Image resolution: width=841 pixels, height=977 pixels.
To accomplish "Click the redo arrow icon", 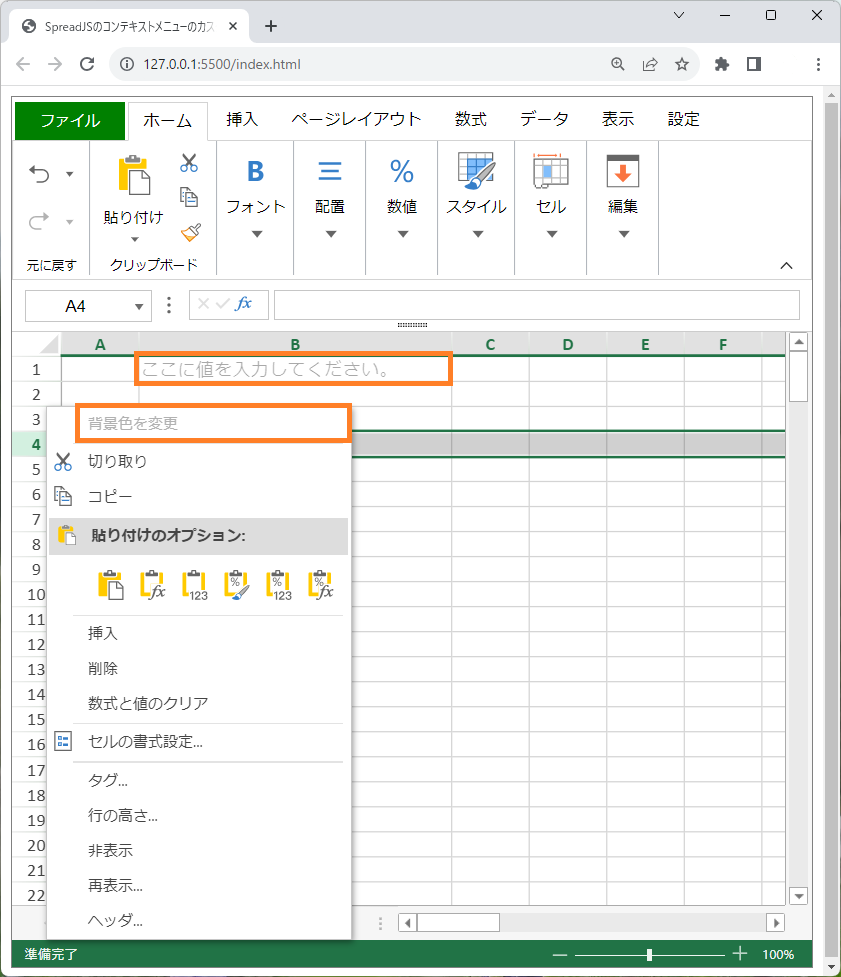I will click(39, 221).
